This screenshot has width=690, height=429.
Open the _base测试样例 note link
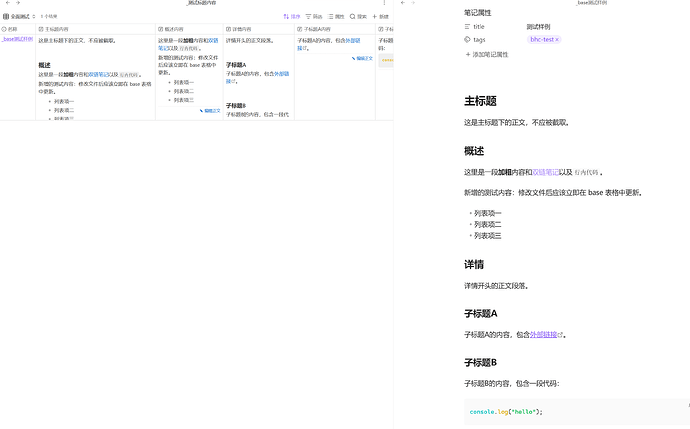pos(18,39)
